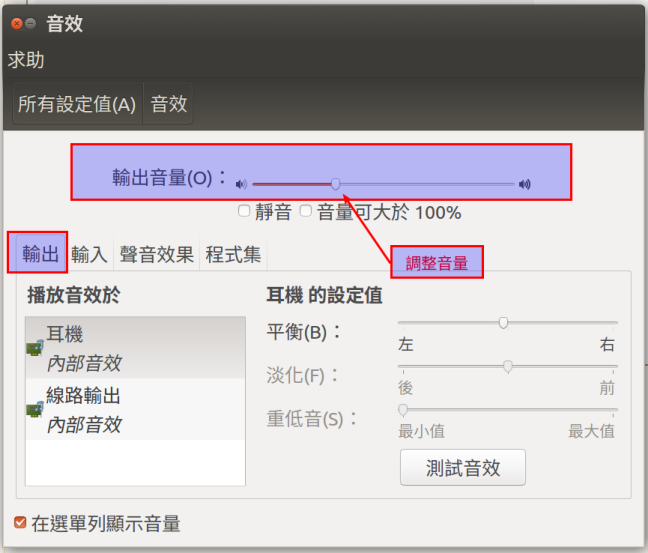
Task: Enable the 靜音 mute checkbox
Action: 244,211
